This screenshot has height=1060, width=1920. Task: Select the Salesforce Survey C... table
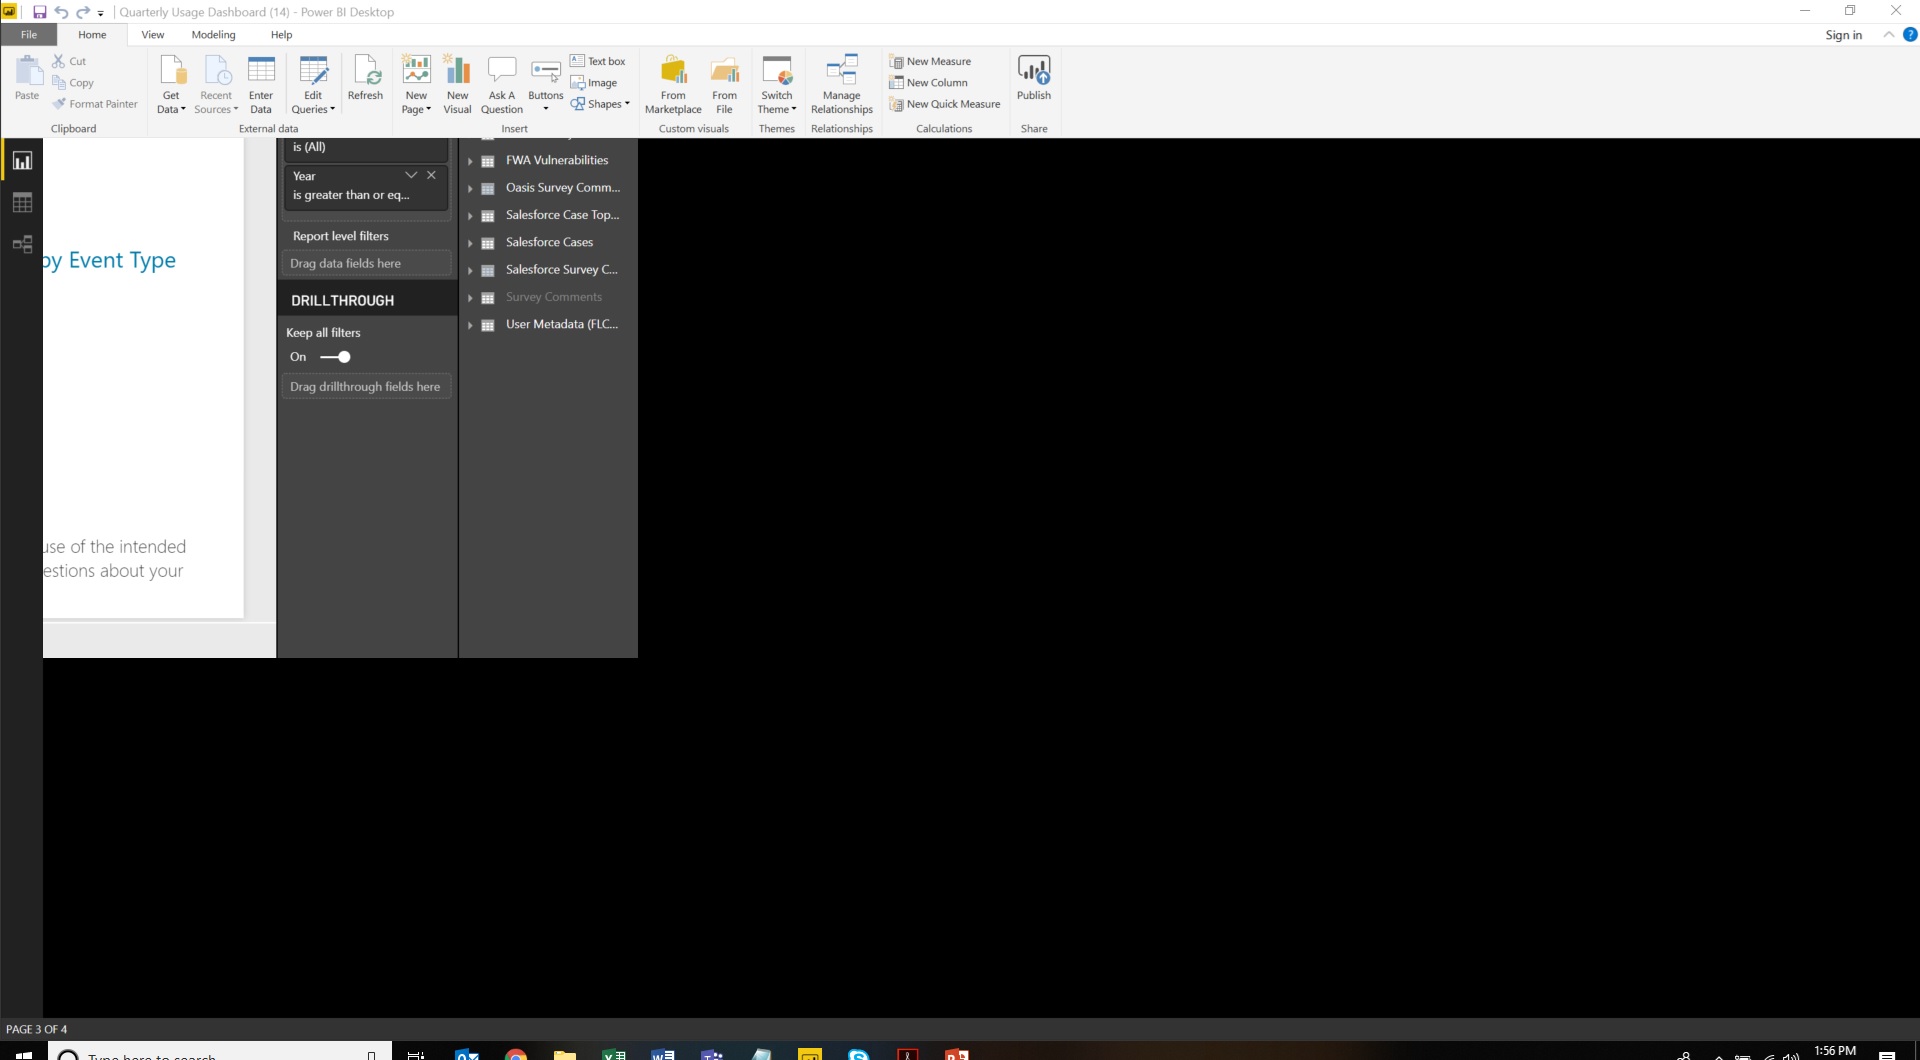561,270
